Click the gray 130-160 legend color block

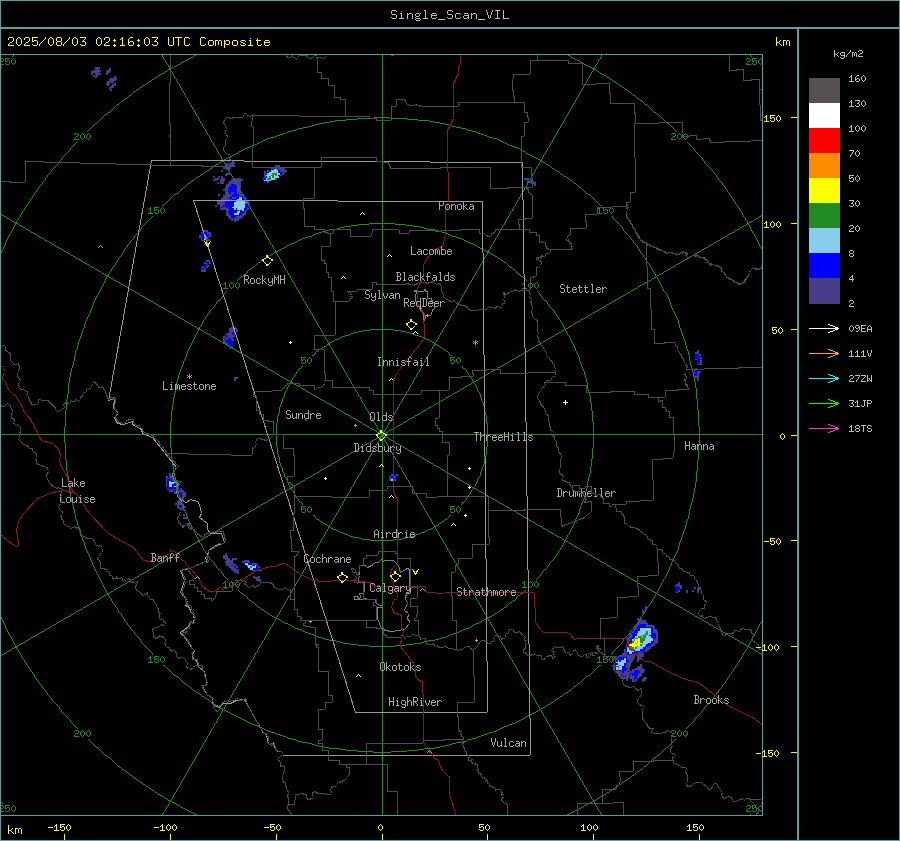[x=824, y=91]
